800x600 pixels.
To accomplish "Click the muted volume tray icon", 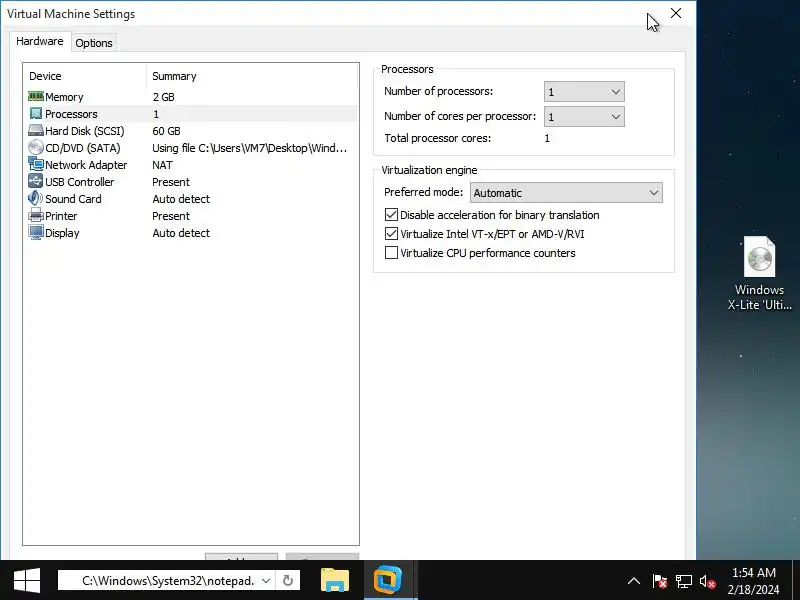I will [x=708, y=581].
